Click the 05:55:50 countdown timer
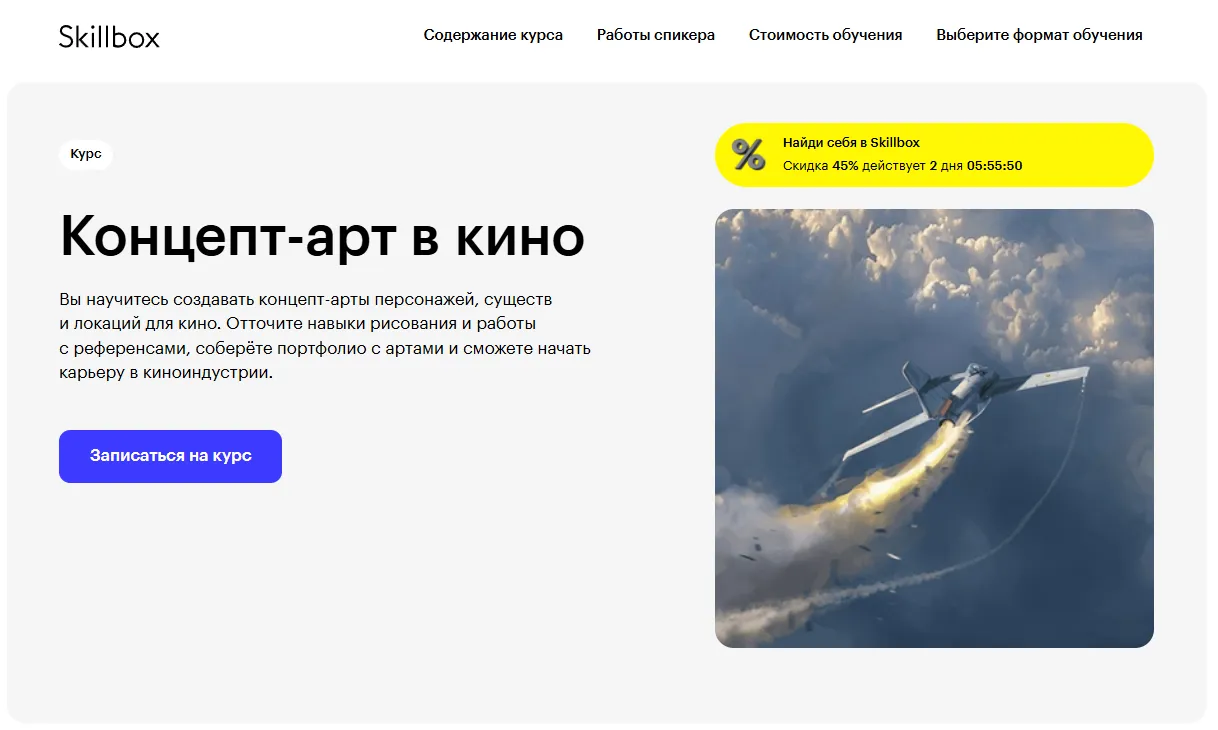 [994, 166]
